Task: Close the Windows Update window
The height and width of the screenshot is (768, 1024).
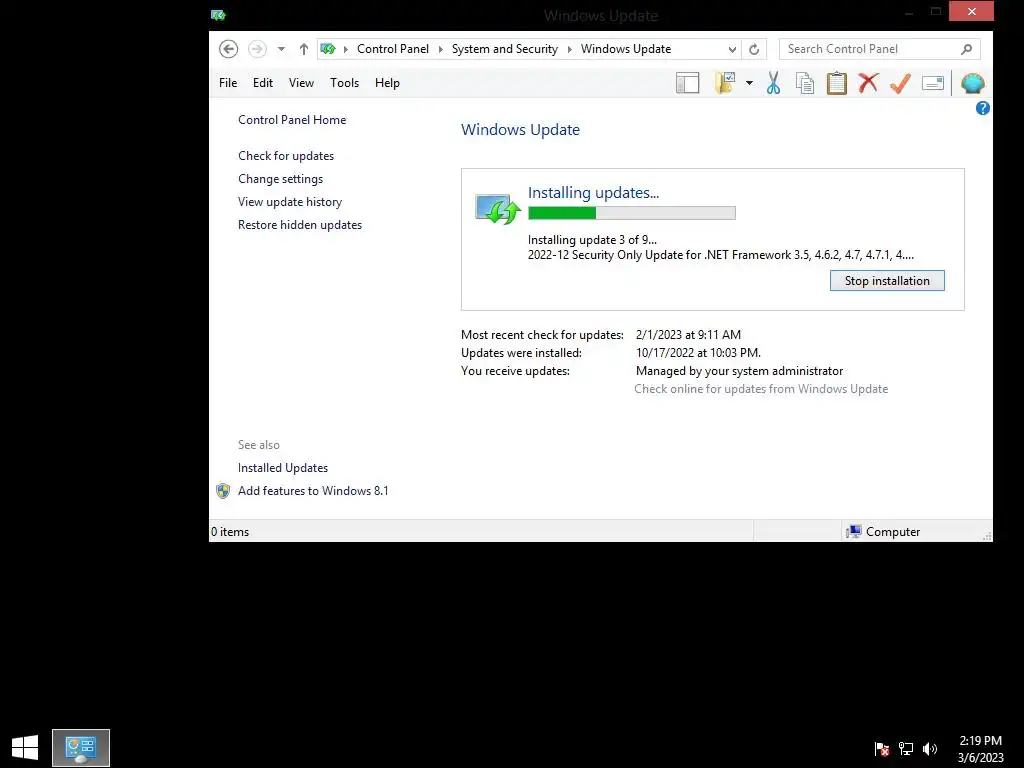Action: pyautogui.click(x=971, y=11)
